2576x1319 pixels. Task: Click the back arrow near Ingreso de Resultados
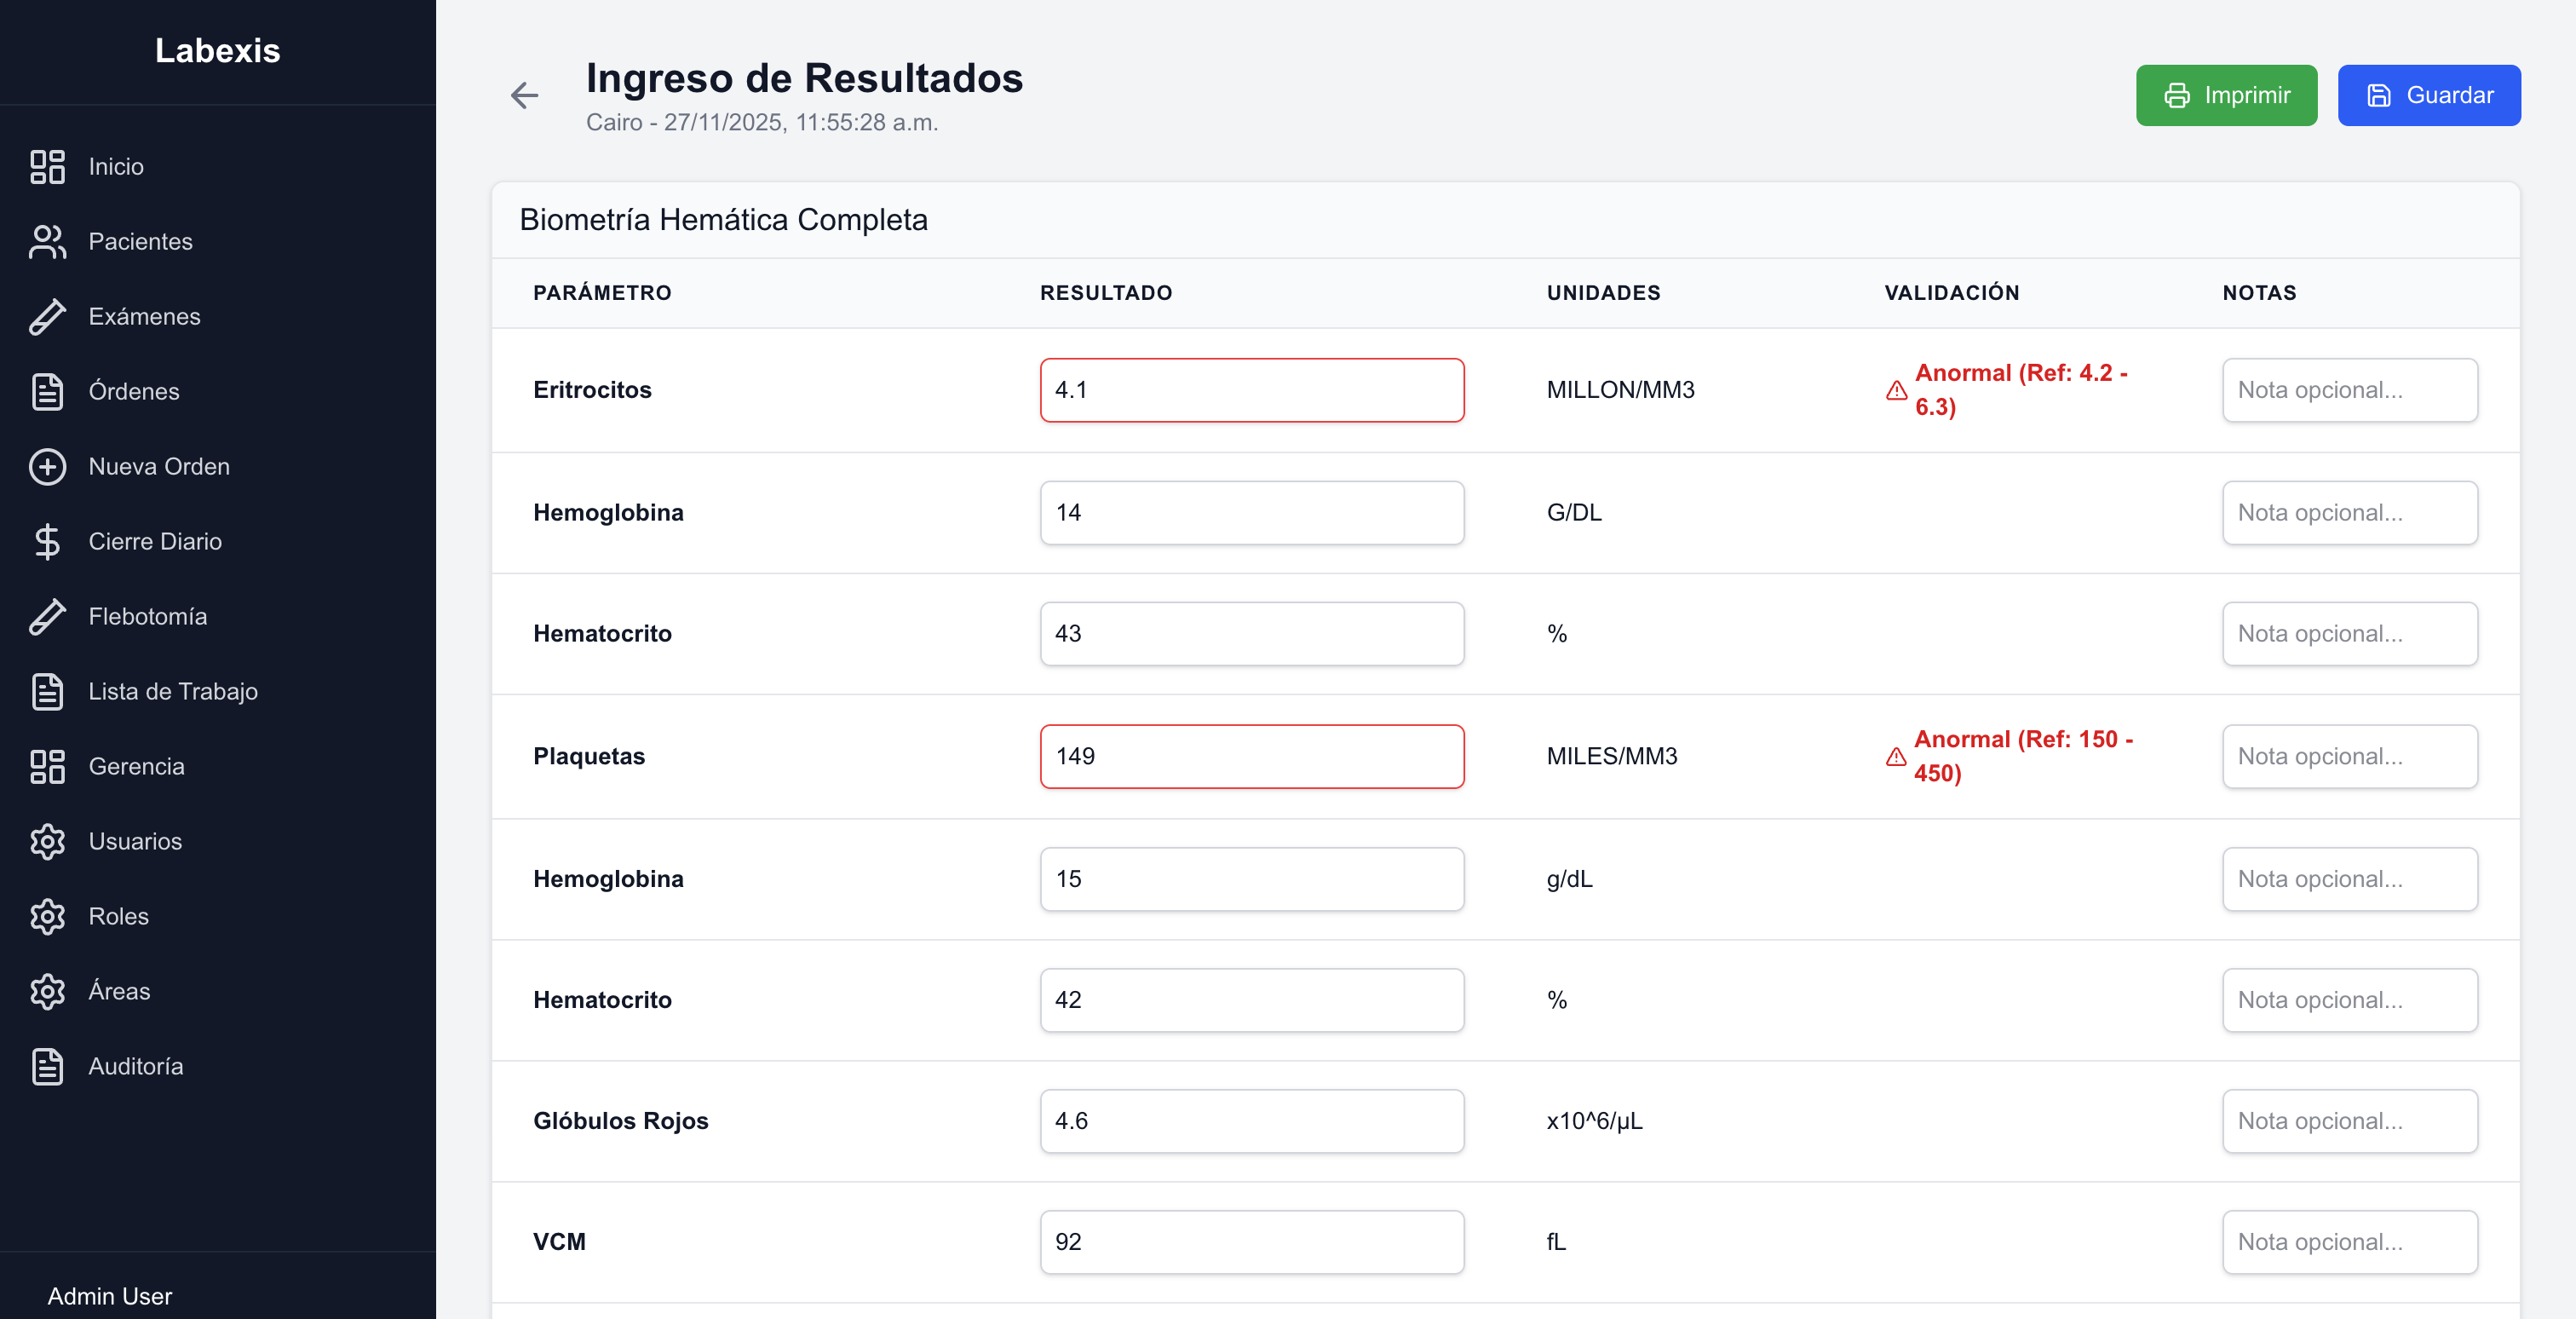click(x=524, y=95)
